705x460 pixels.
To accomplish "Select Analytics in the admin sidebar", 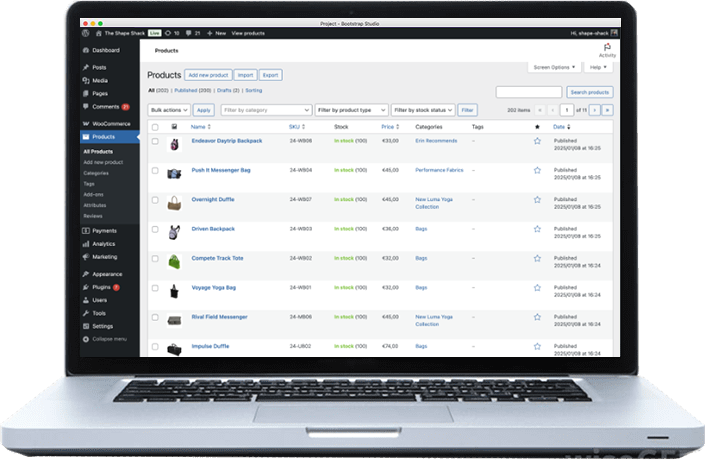I will coord(103,244).
